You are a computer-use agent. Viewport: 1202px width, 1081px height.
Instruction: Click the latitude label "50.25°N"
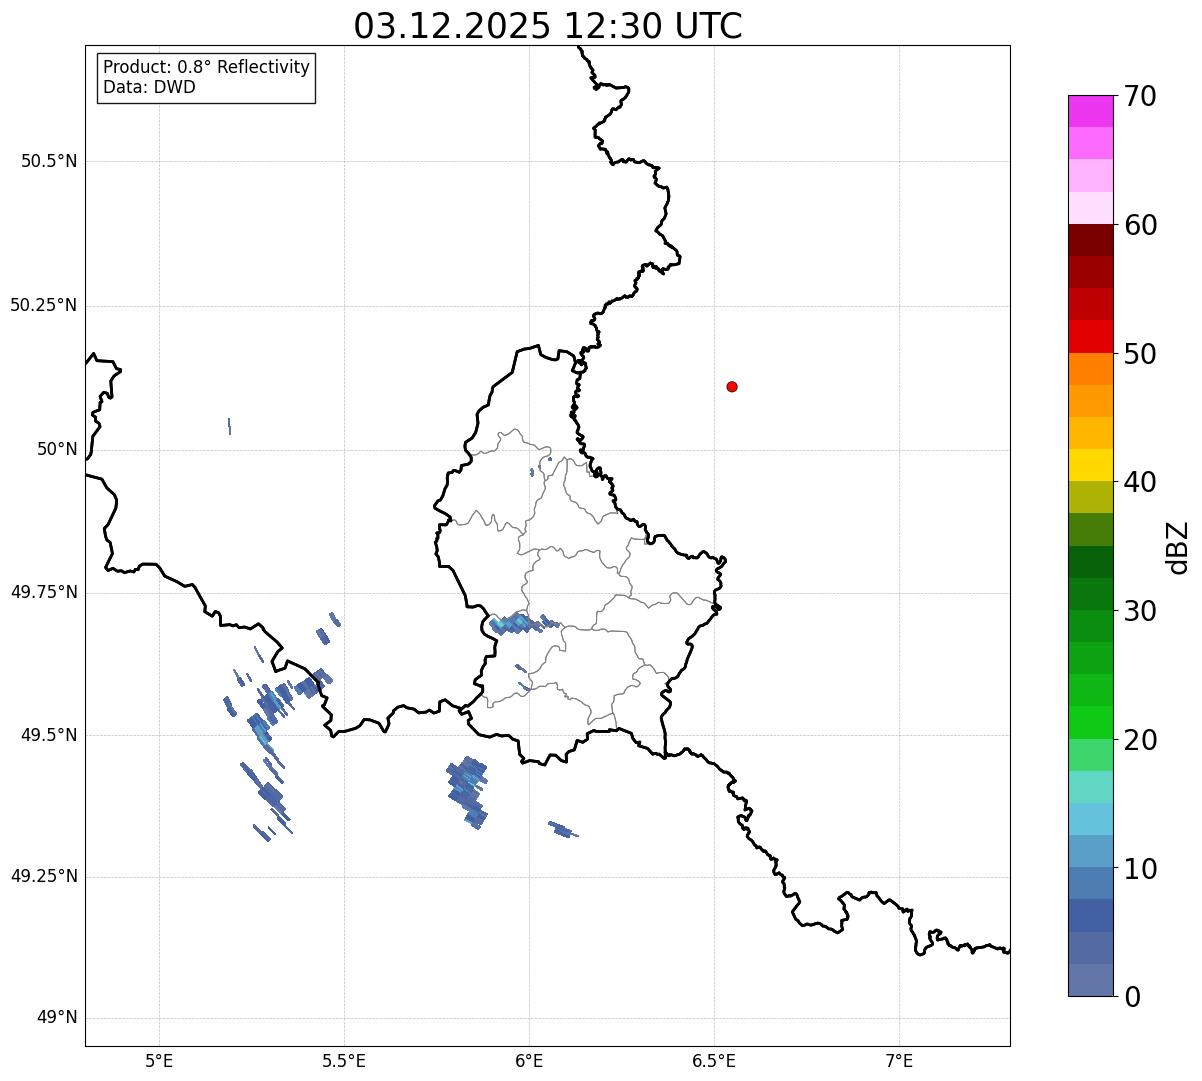(44, 305)
